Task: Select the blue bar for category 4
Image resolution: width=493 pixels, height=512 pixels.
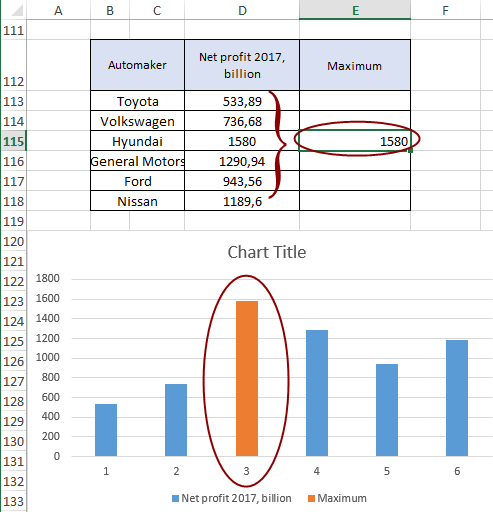Action: click(317, 393)
